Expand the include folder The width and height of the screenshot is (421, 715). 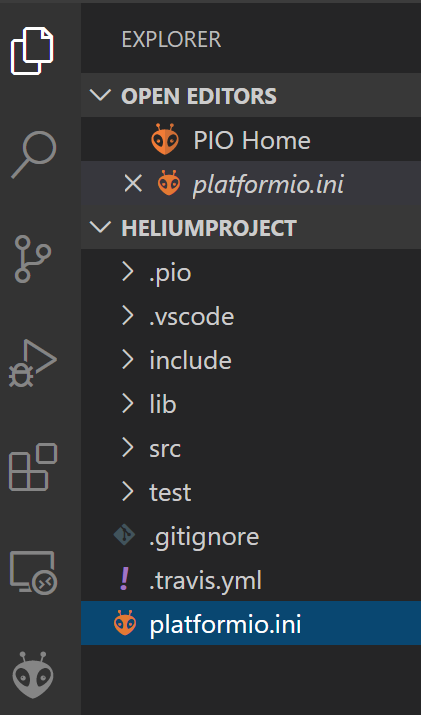point(251,360)
